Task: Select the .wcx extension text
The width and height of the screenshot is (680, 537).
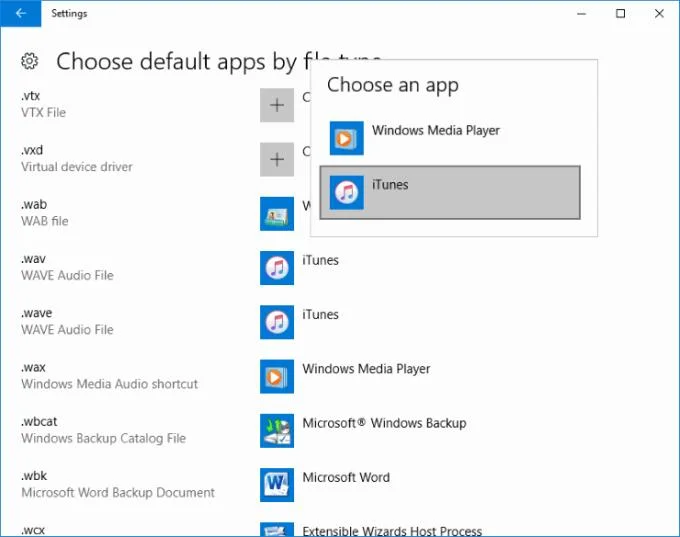Action: point(33,530)
